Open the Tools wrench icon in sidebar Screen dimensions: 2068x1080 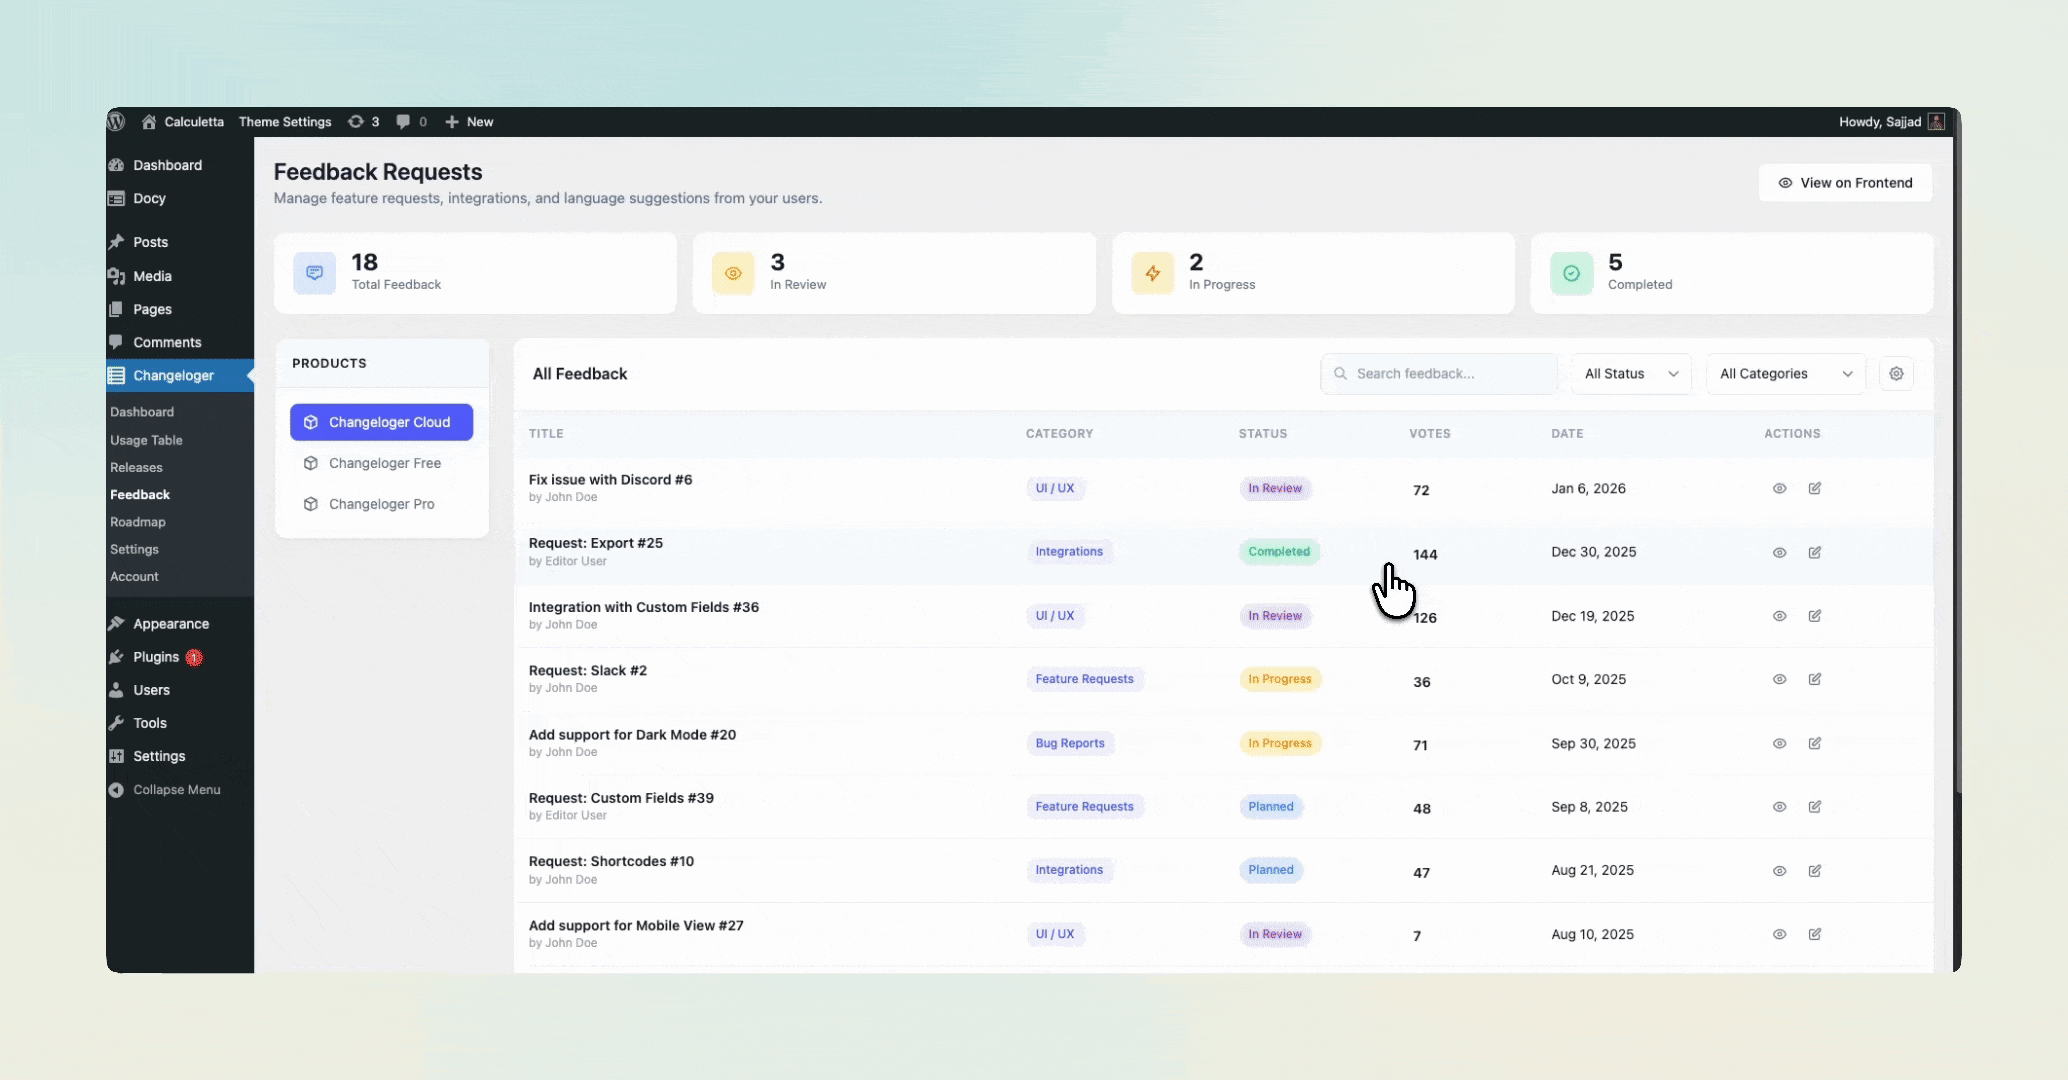click(x=117, y=722)
